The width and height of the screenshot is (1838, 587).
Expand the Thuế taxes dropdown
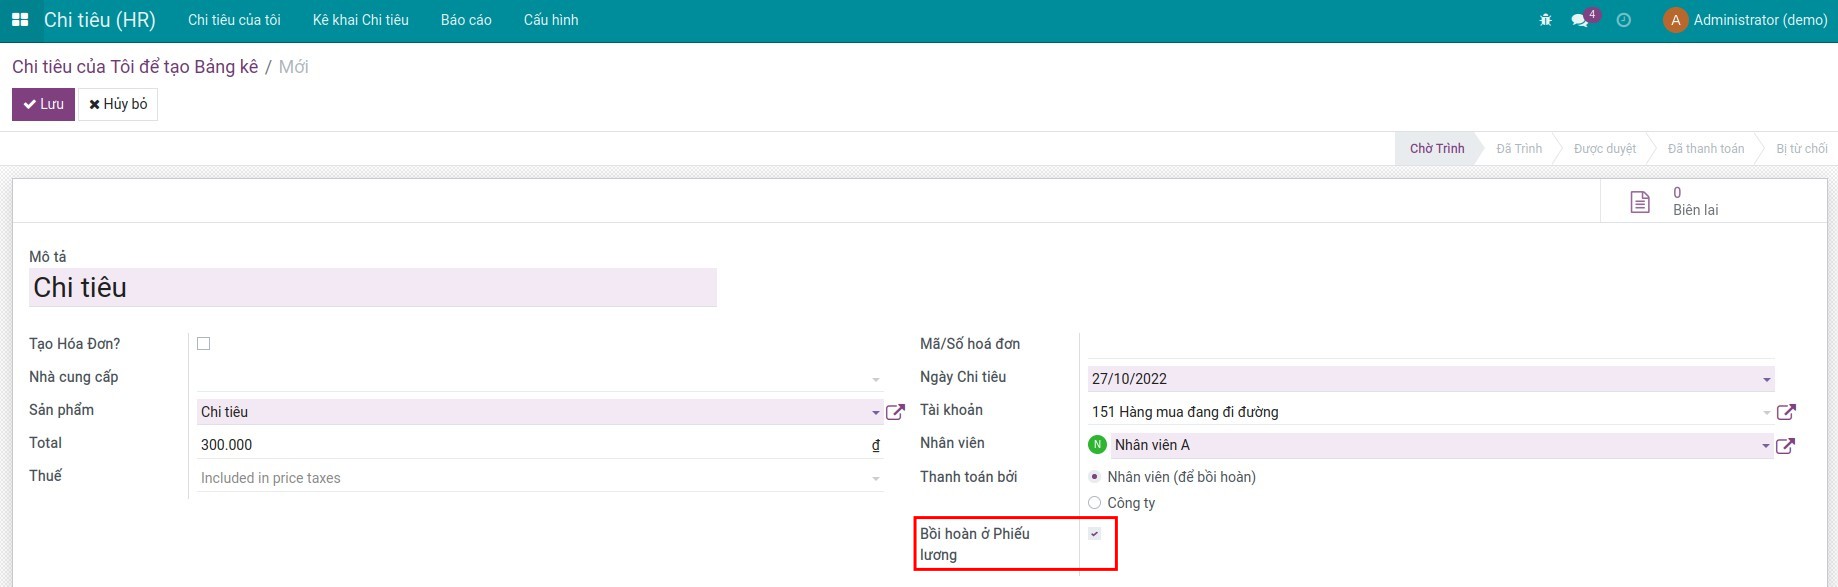[876, 479]
